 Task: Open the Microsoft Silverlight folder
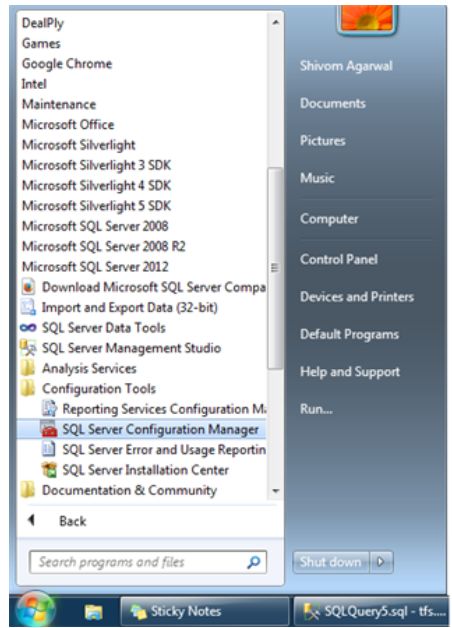78,145
